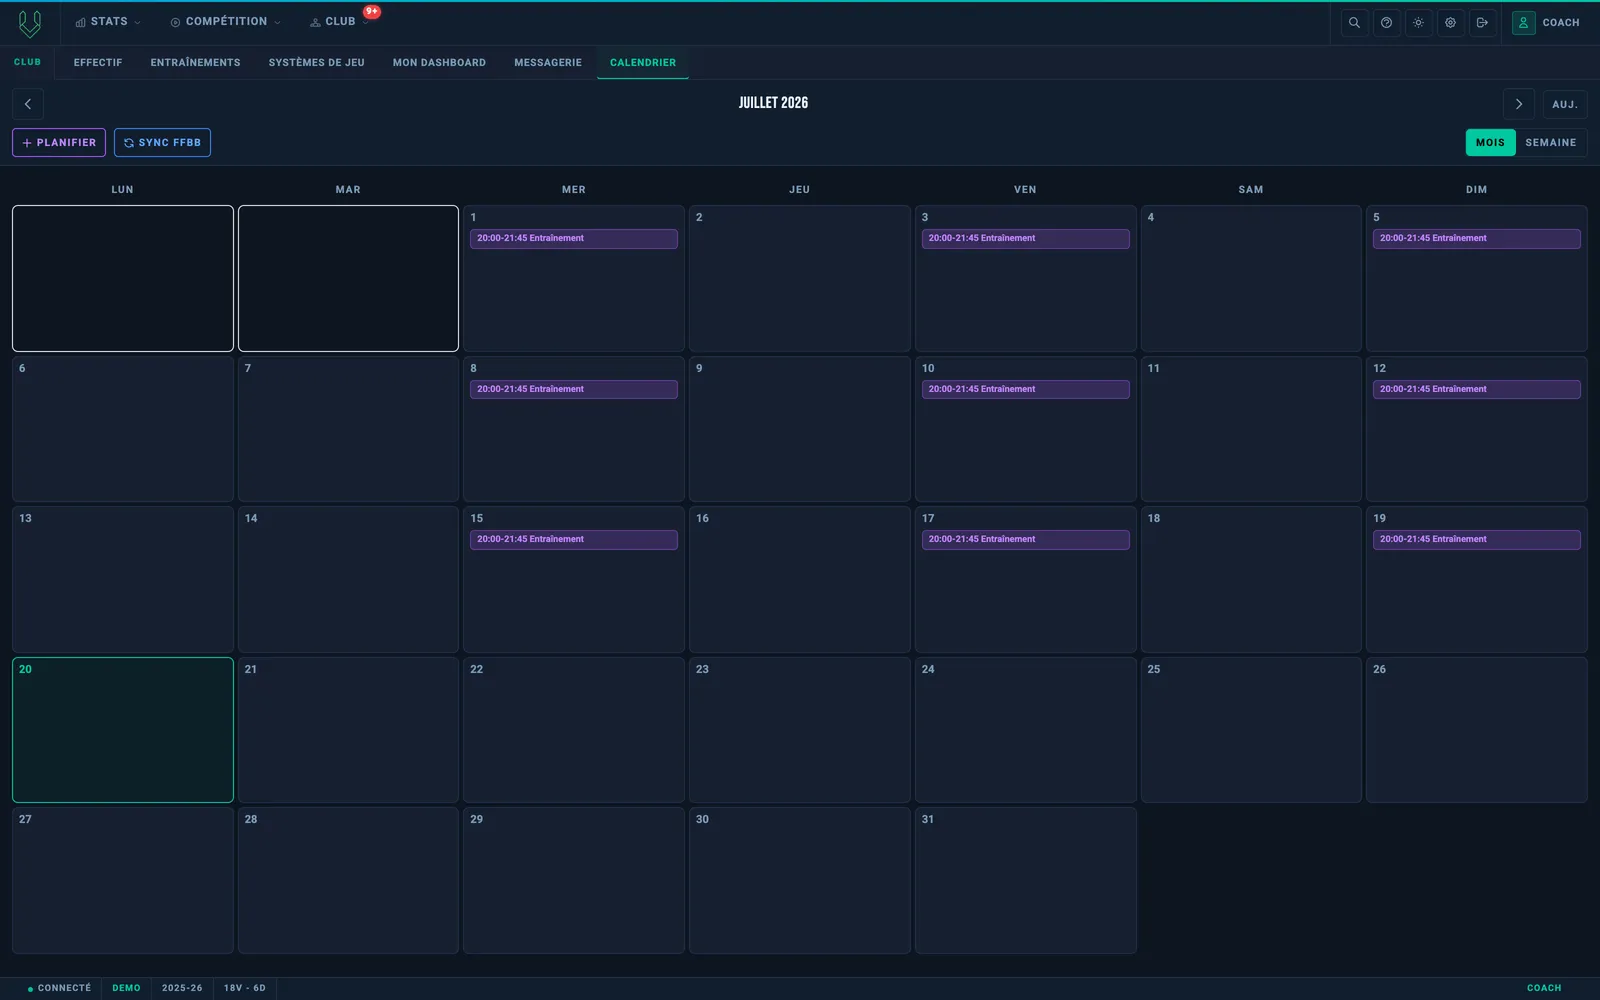Open the help question mark icon
This screenshot has width=1600, height=1000.
click(1386, 23)
